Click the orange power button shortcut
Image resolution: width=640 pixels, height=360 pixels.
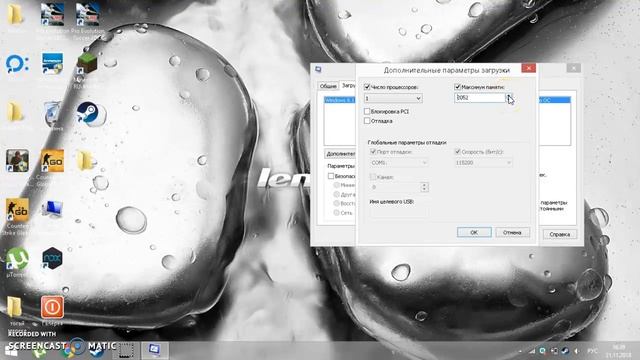tap(52, 307)
